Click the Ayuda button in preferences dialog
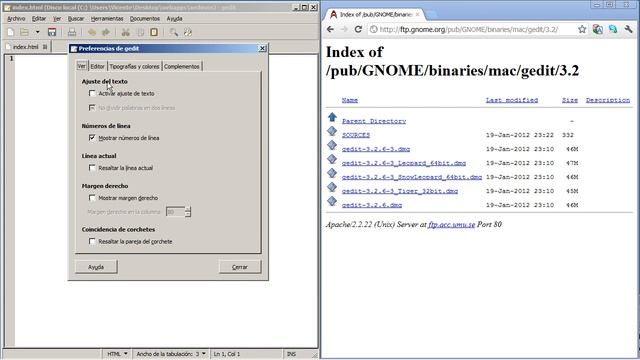Screen dimensions: 640x360 pos(96,267)
